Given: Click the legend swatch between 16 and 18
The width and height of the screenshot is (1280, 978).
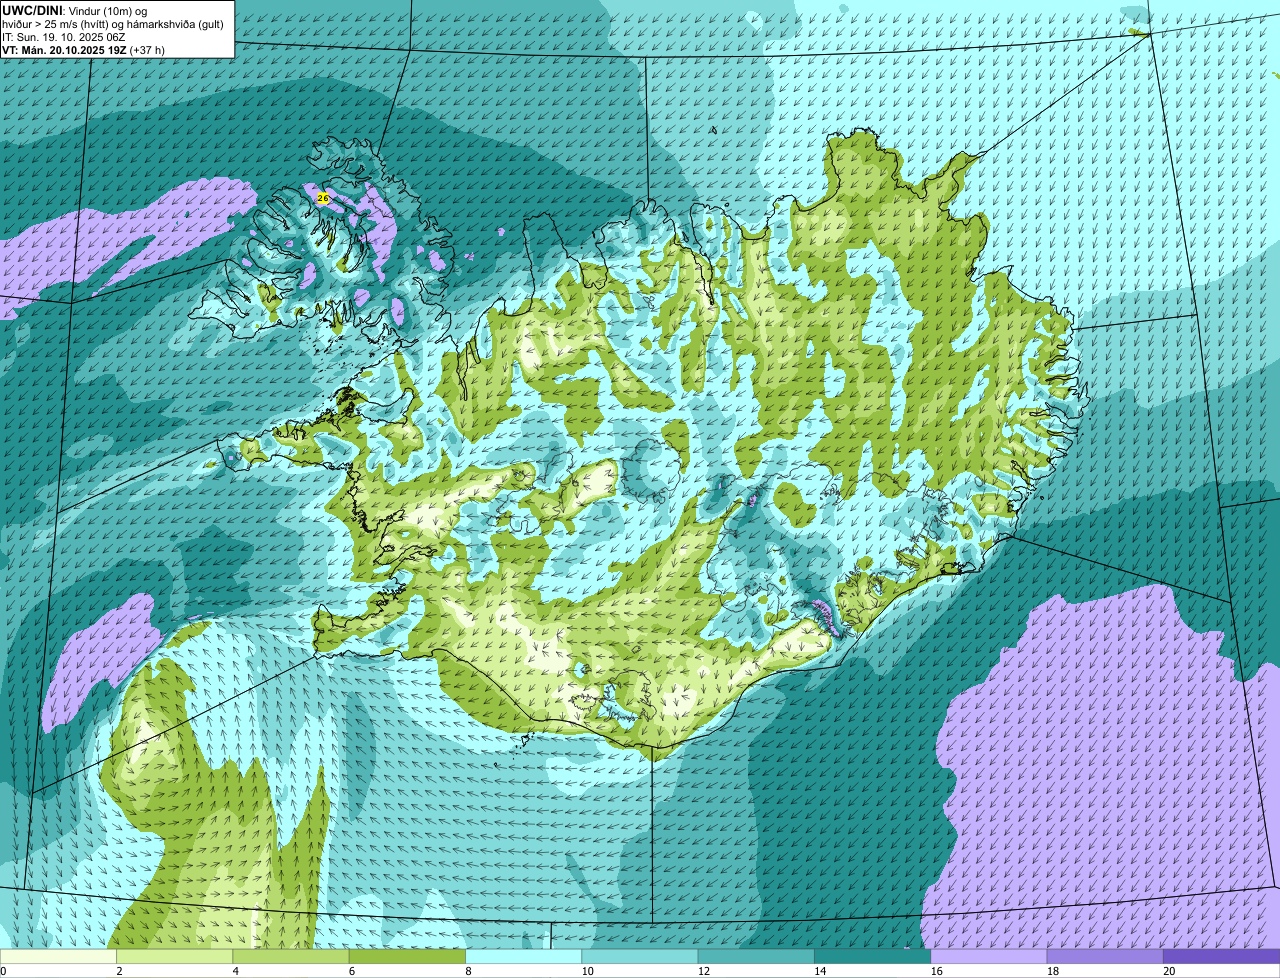Looking at the screenshot, I should pyautogui.click(x=989, y=957).
